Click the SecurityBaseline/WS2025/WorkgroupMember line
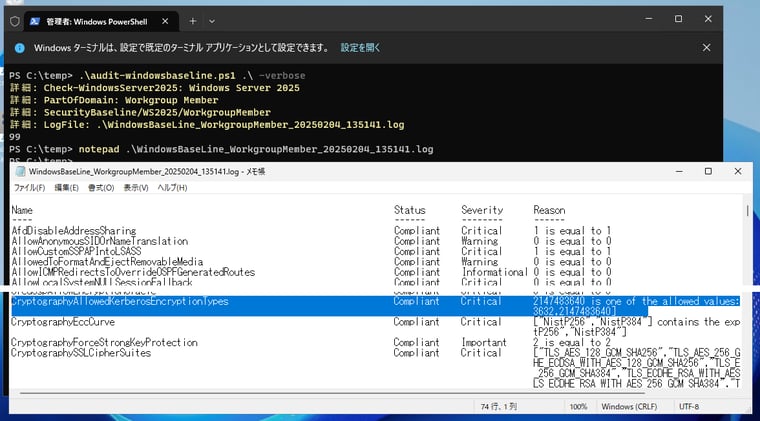The image size is (760, 421). click(140, 112)
